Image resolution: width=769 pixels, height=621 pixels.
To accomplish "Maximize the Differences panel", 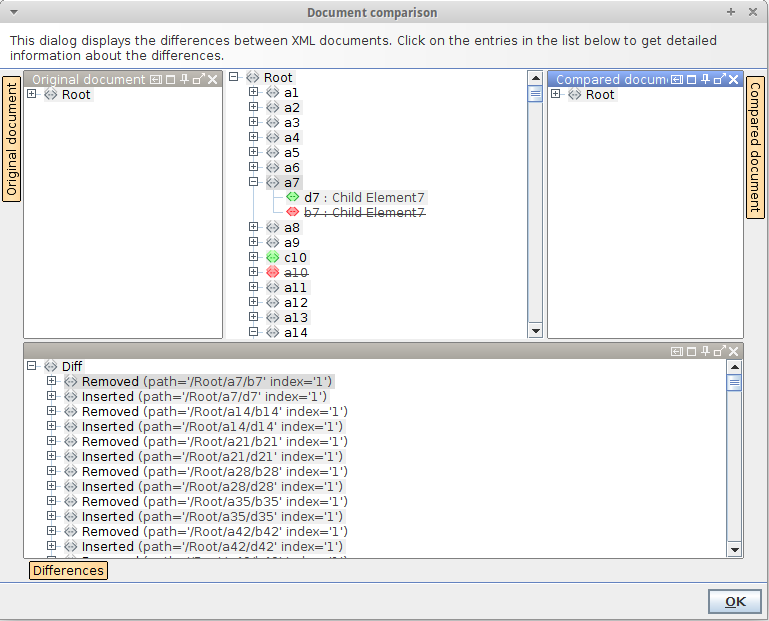I will (692, 351).
